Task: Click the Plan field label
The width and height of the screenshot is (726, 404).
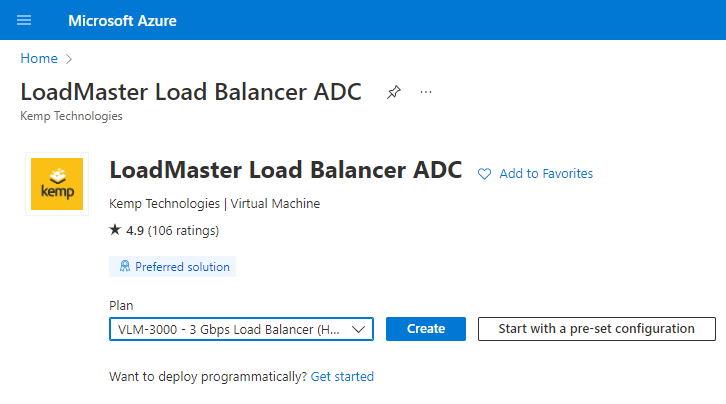Action: pos(121,305)
